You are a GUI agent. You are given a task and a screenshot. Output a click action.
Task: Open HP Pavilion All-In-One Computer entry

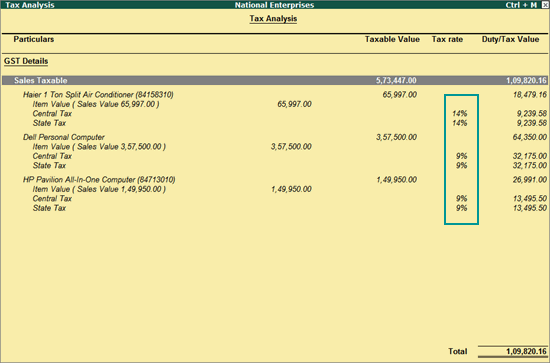tap(99, 180)
